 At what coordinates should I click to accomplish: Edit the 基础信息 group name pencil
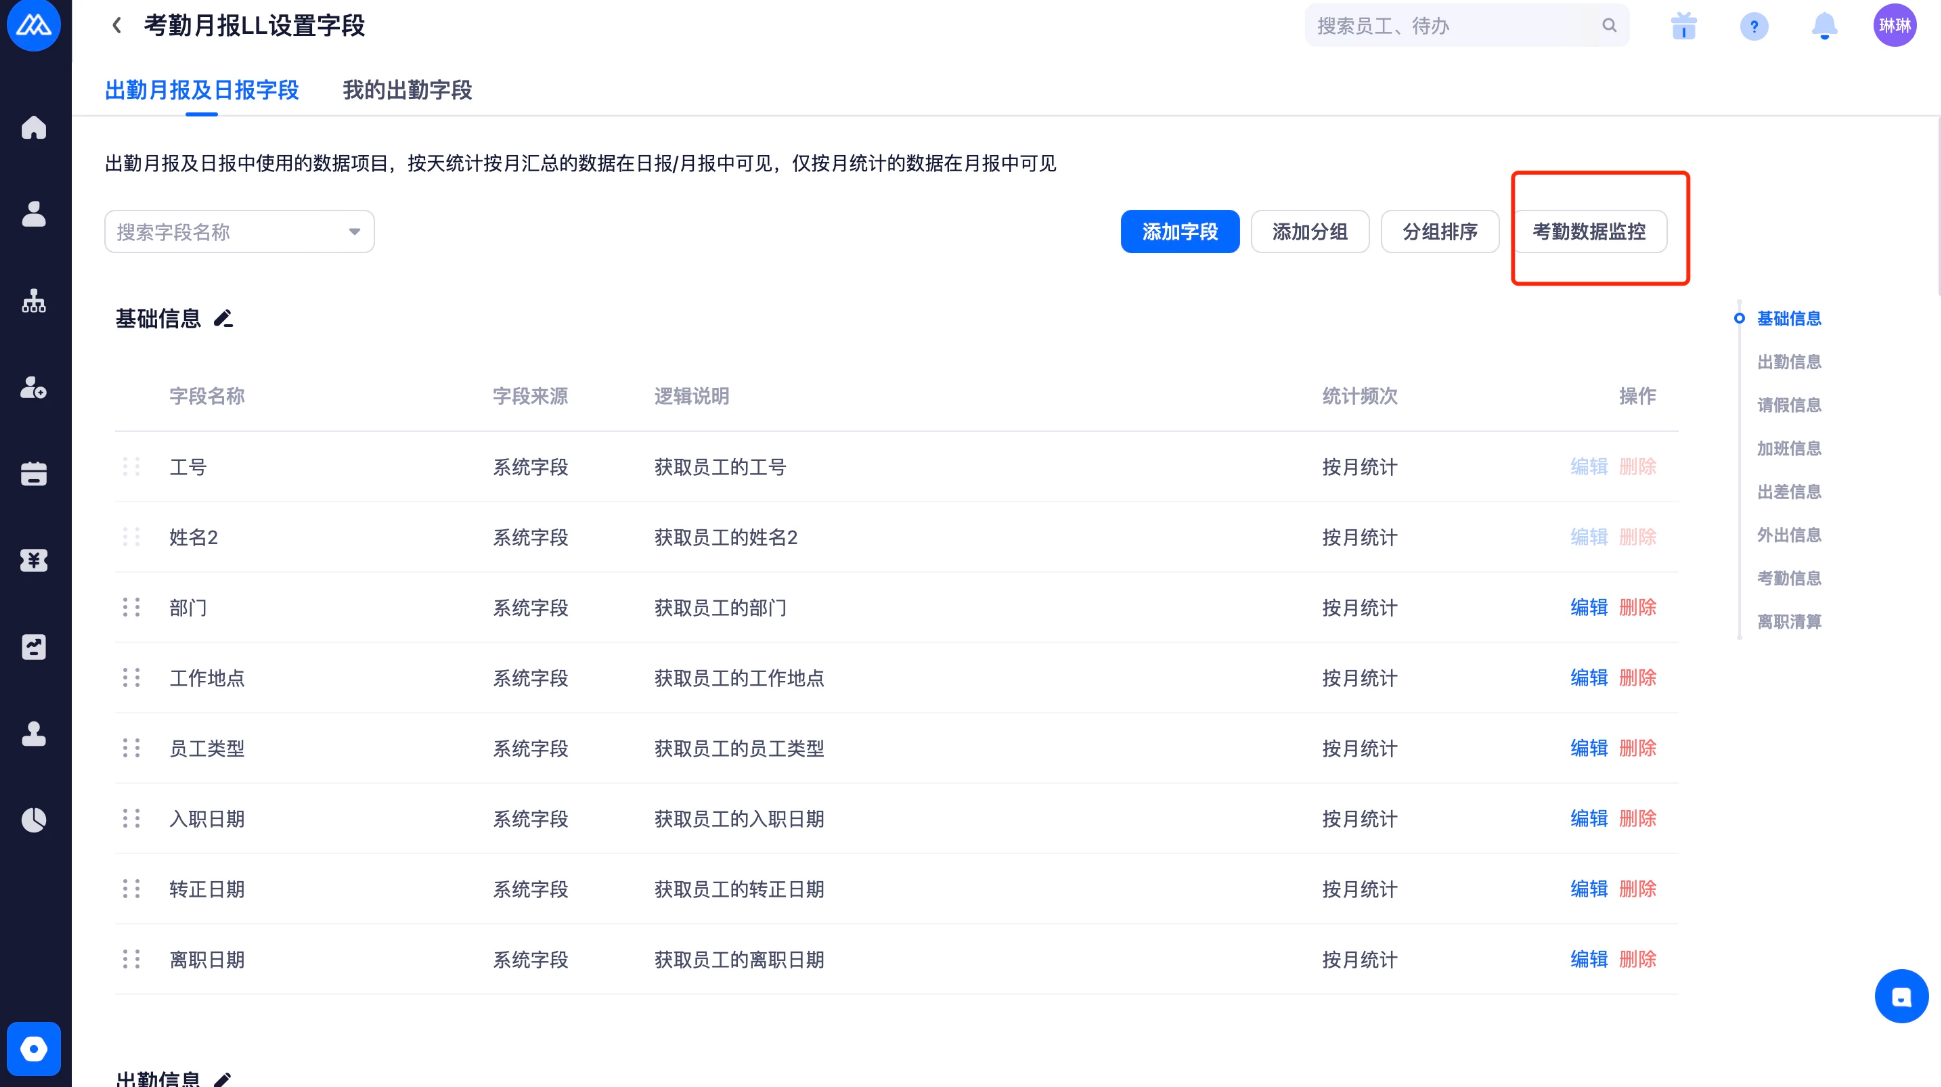click(x=224, y=318)
